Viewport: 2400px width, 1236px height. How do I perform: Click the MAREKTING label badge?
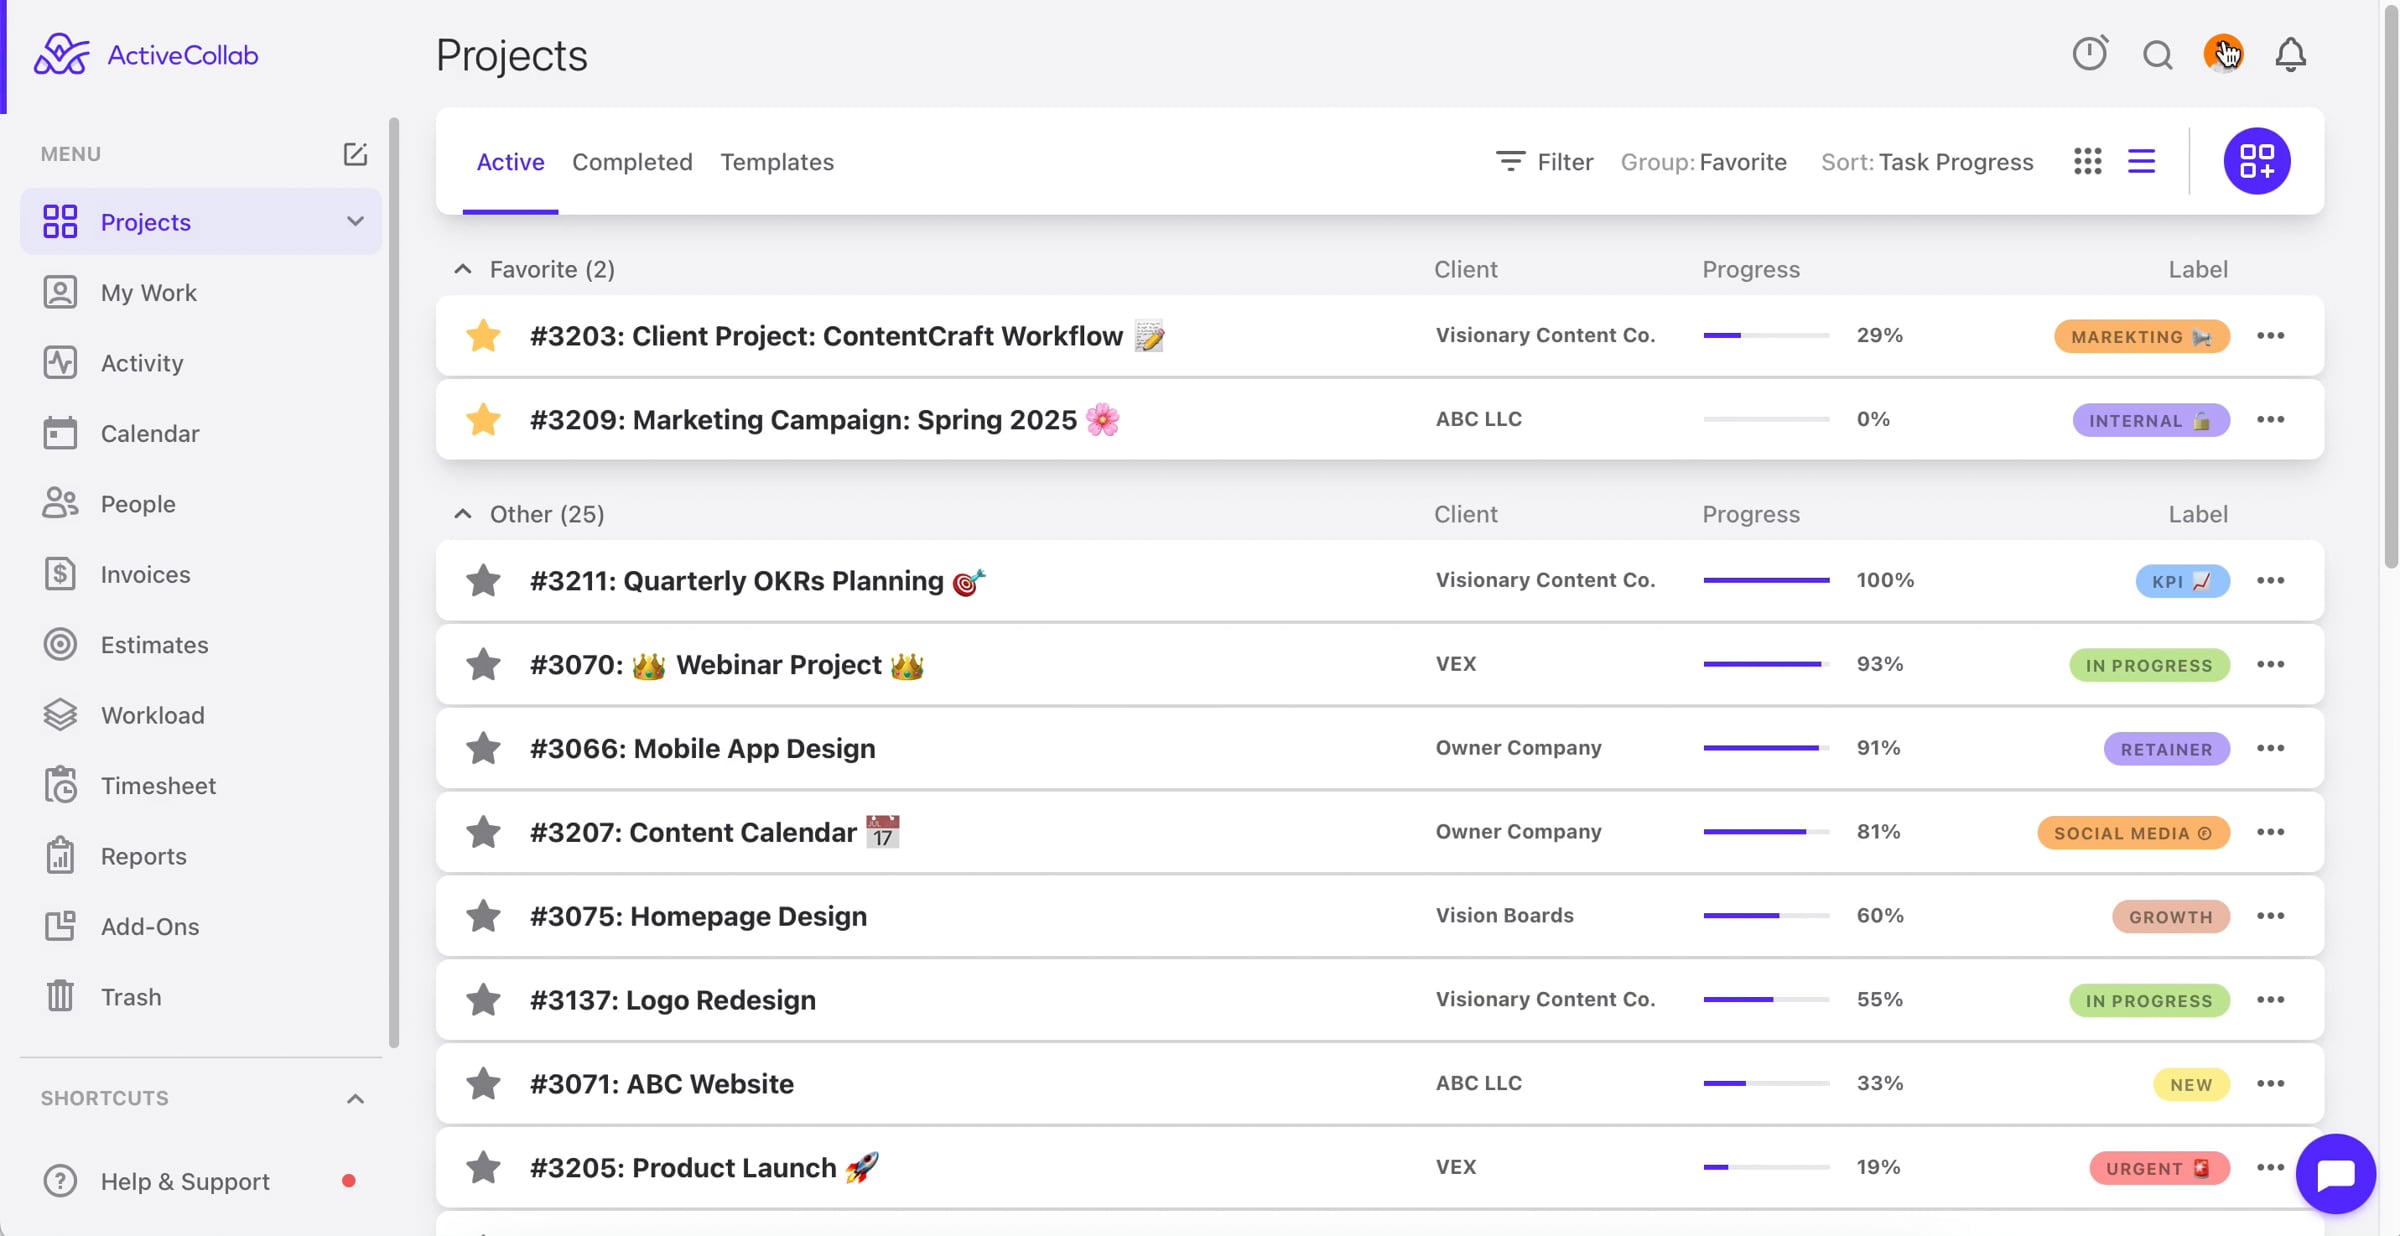[x=2142, y=337]
